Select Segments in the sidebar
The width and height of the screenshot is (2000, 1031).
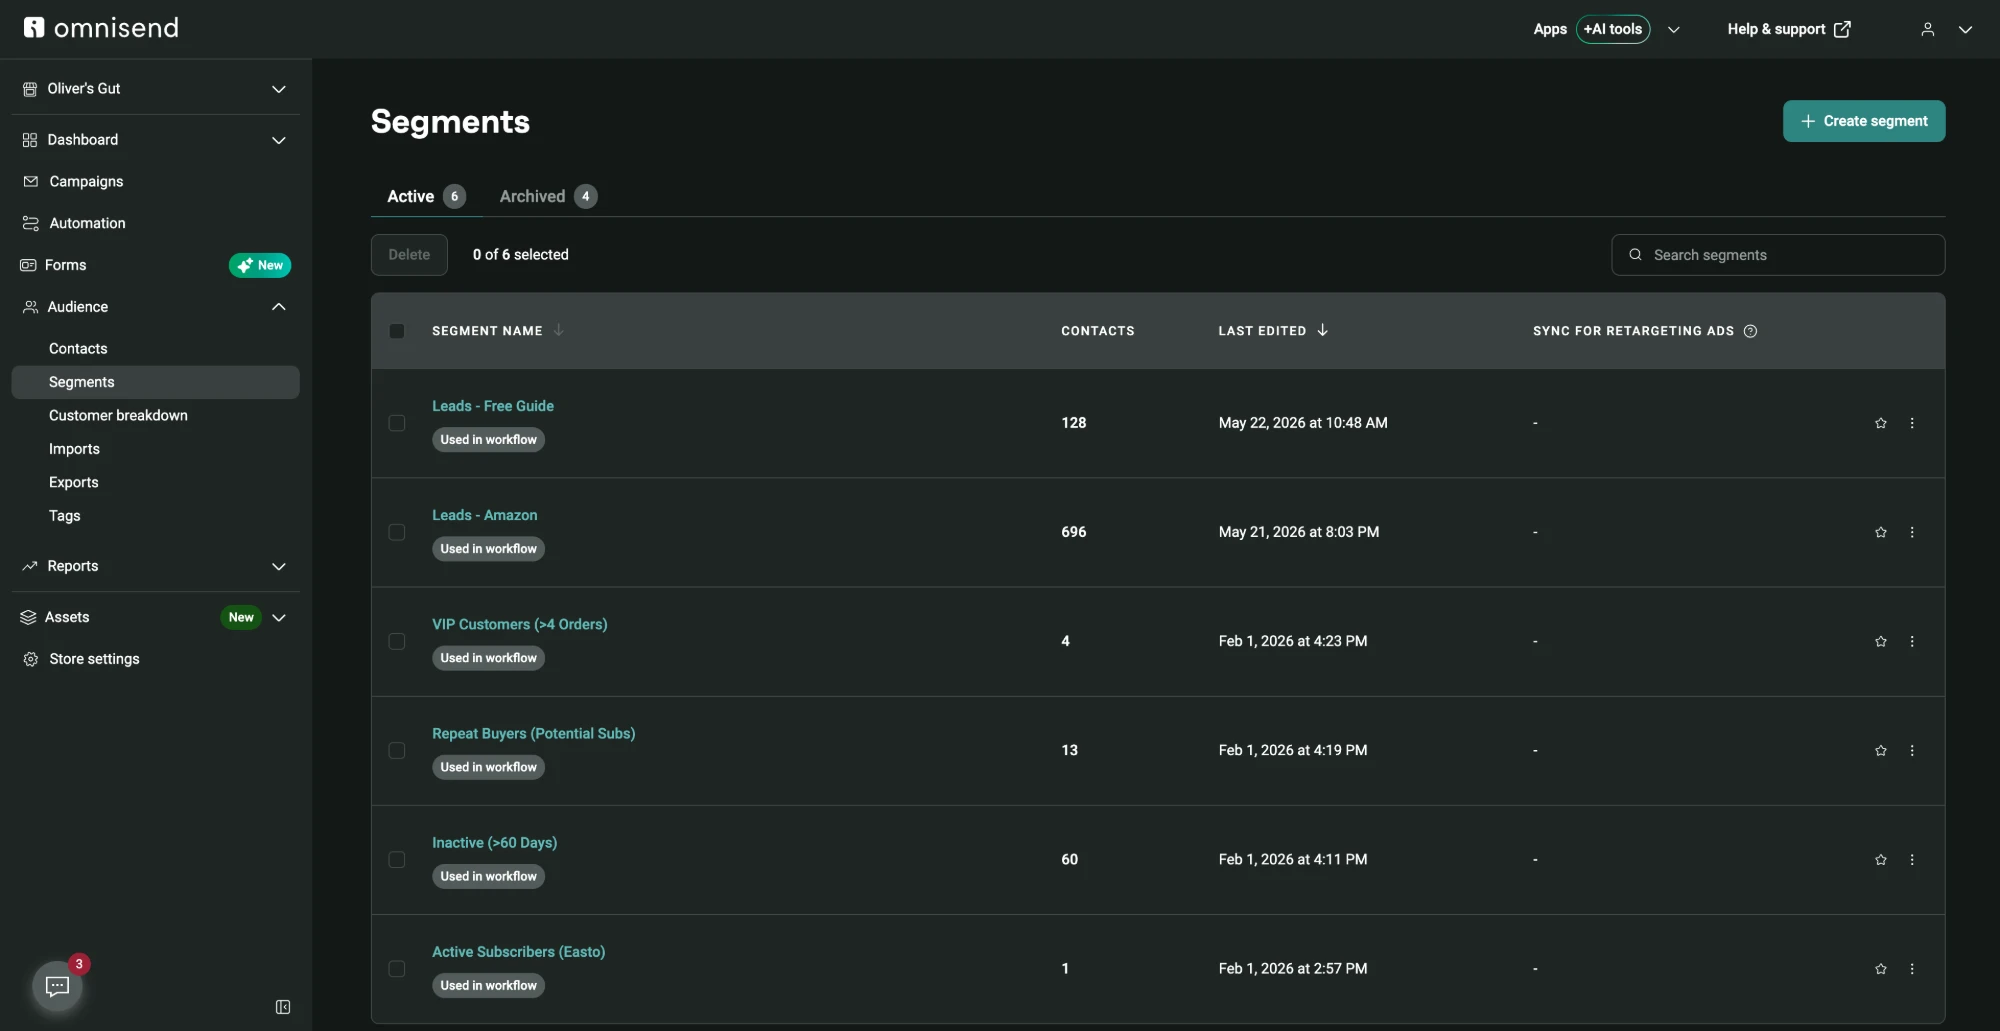point(155,382)
